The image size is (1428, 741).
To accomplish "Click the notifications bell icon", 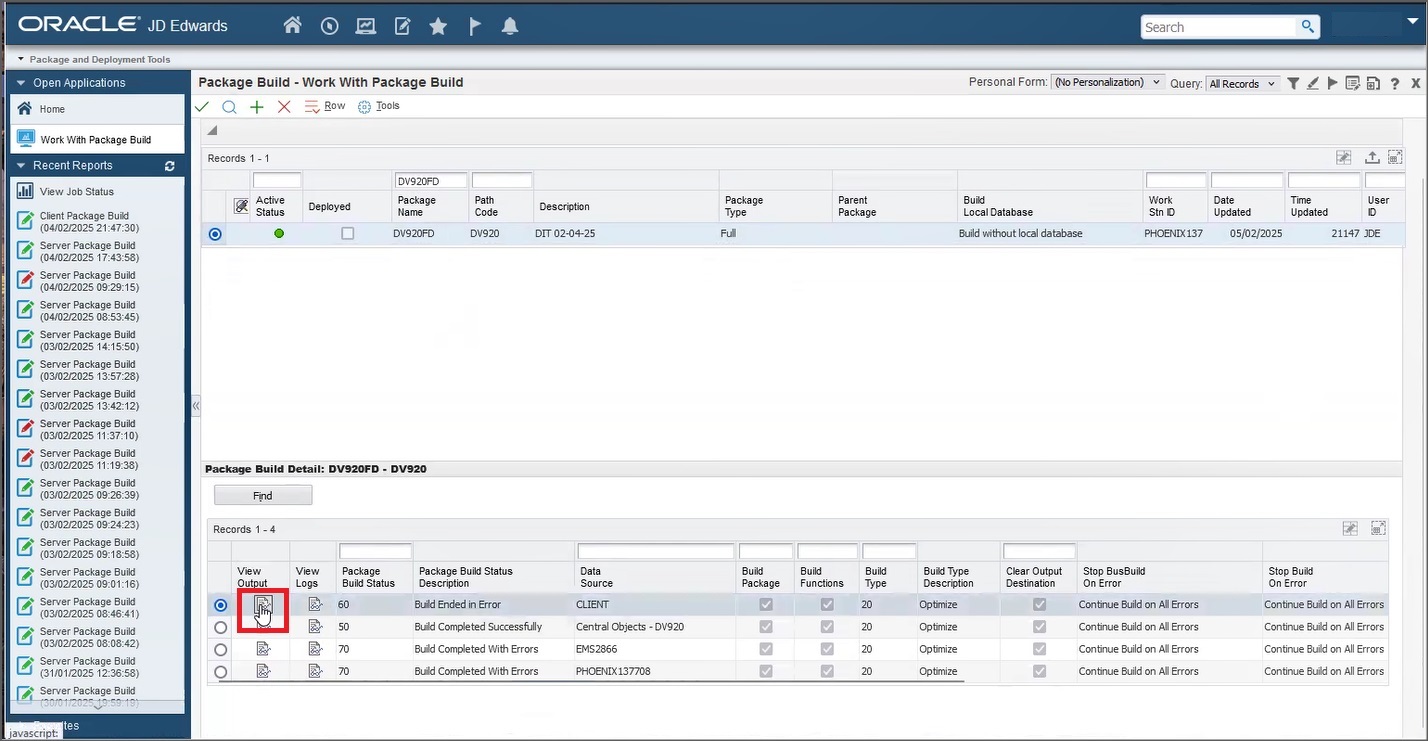I will [510, 26].
